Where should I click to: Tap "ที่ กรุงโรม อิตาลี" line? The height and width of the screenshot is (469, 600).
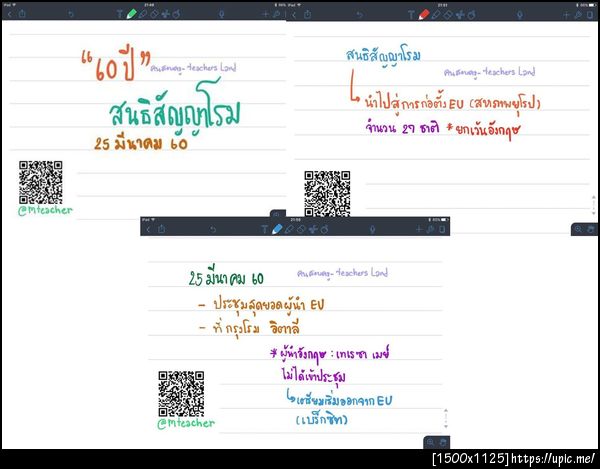tap(256, 329)
